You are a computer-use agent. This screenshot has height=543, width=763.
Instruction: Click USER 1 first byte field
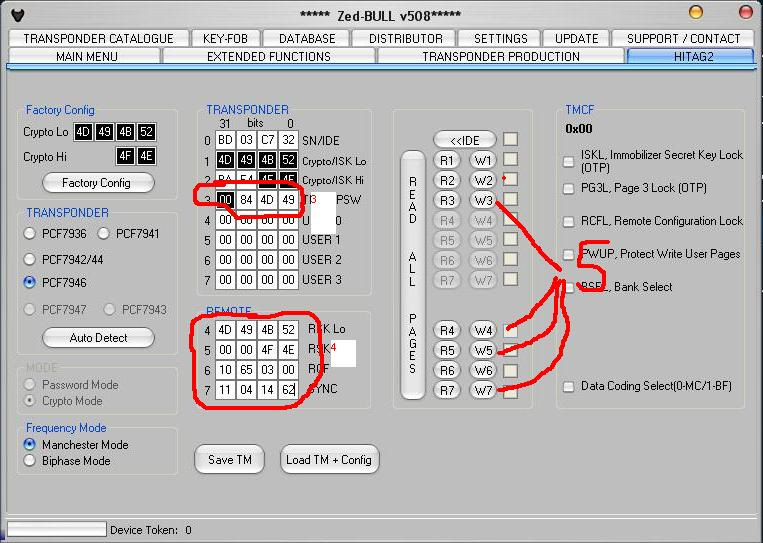[x=225, y=240]
